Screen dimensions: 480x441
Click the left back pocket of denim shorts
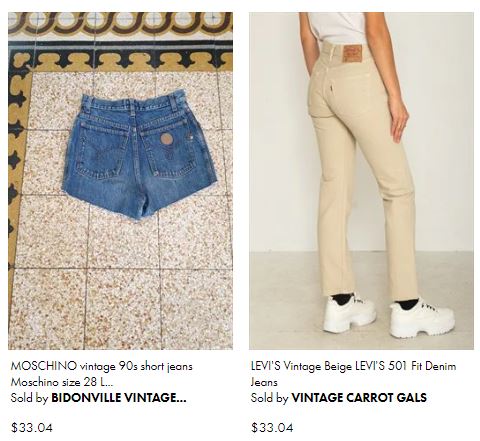[x=101, y=150]
